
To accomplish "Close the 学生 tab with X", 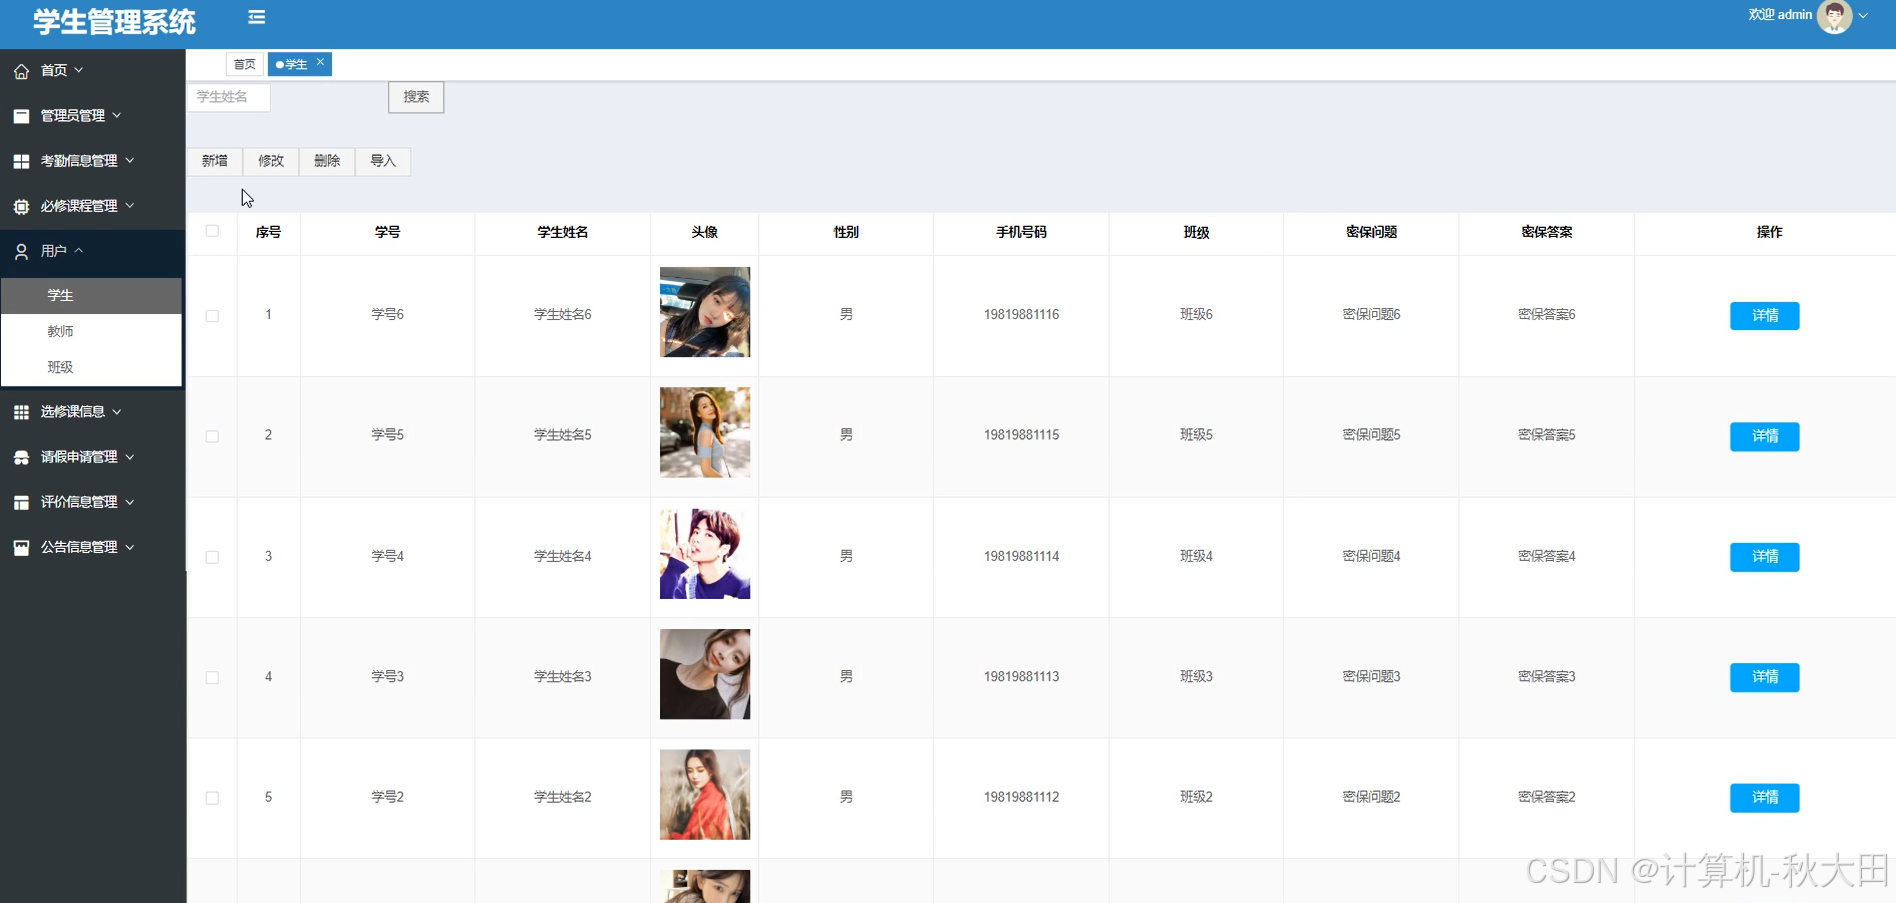I will point(320,62).
